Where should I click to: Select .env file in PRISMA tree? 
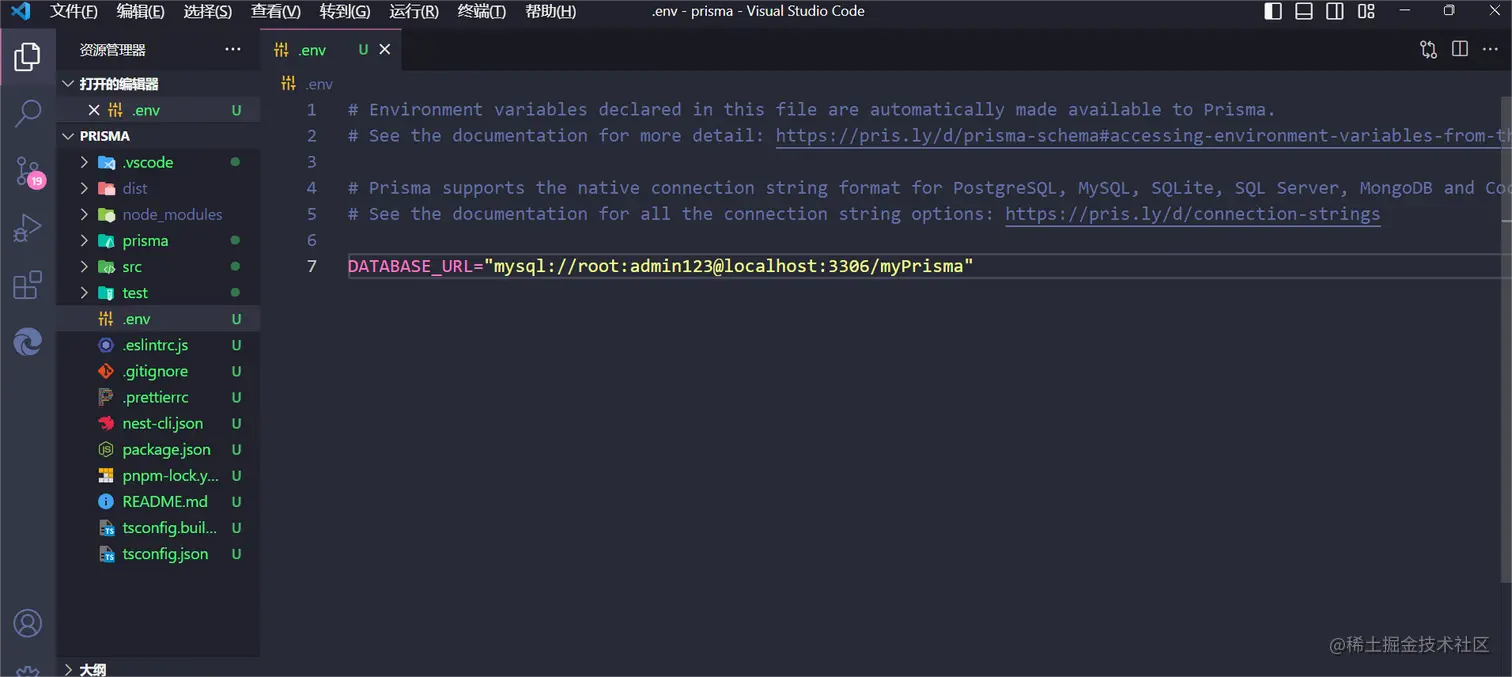(158, 319)
